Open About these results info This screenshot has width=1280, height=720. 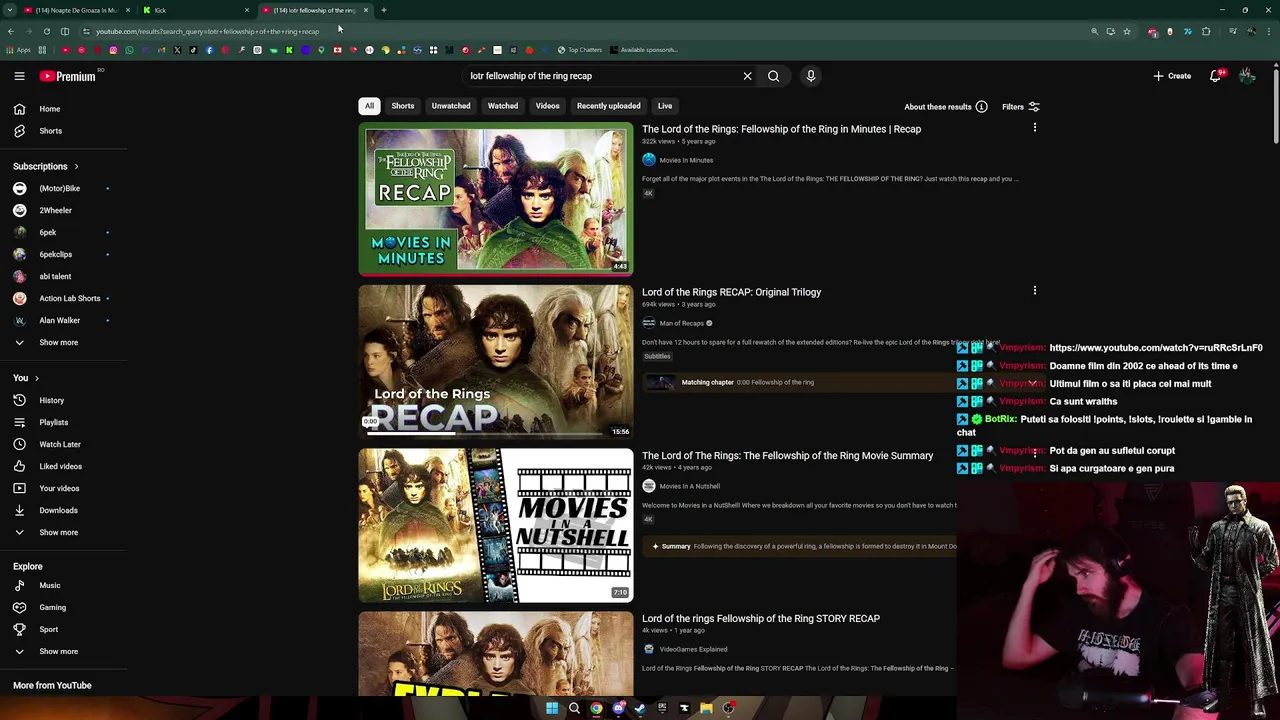[x=946, y=107]
